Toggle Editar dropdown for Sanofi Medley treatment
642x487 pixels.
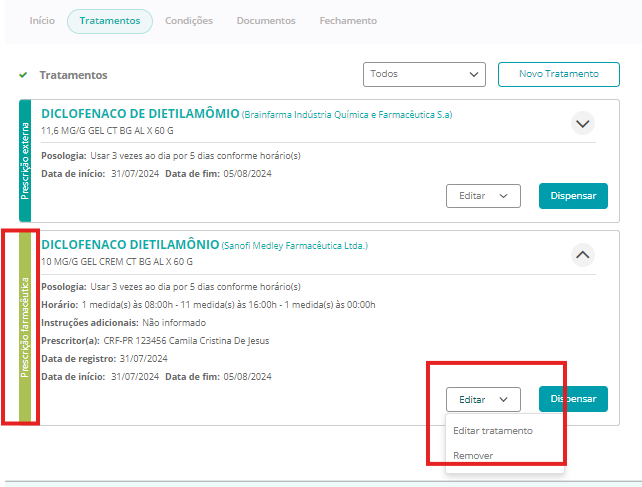tap(483, 399)
